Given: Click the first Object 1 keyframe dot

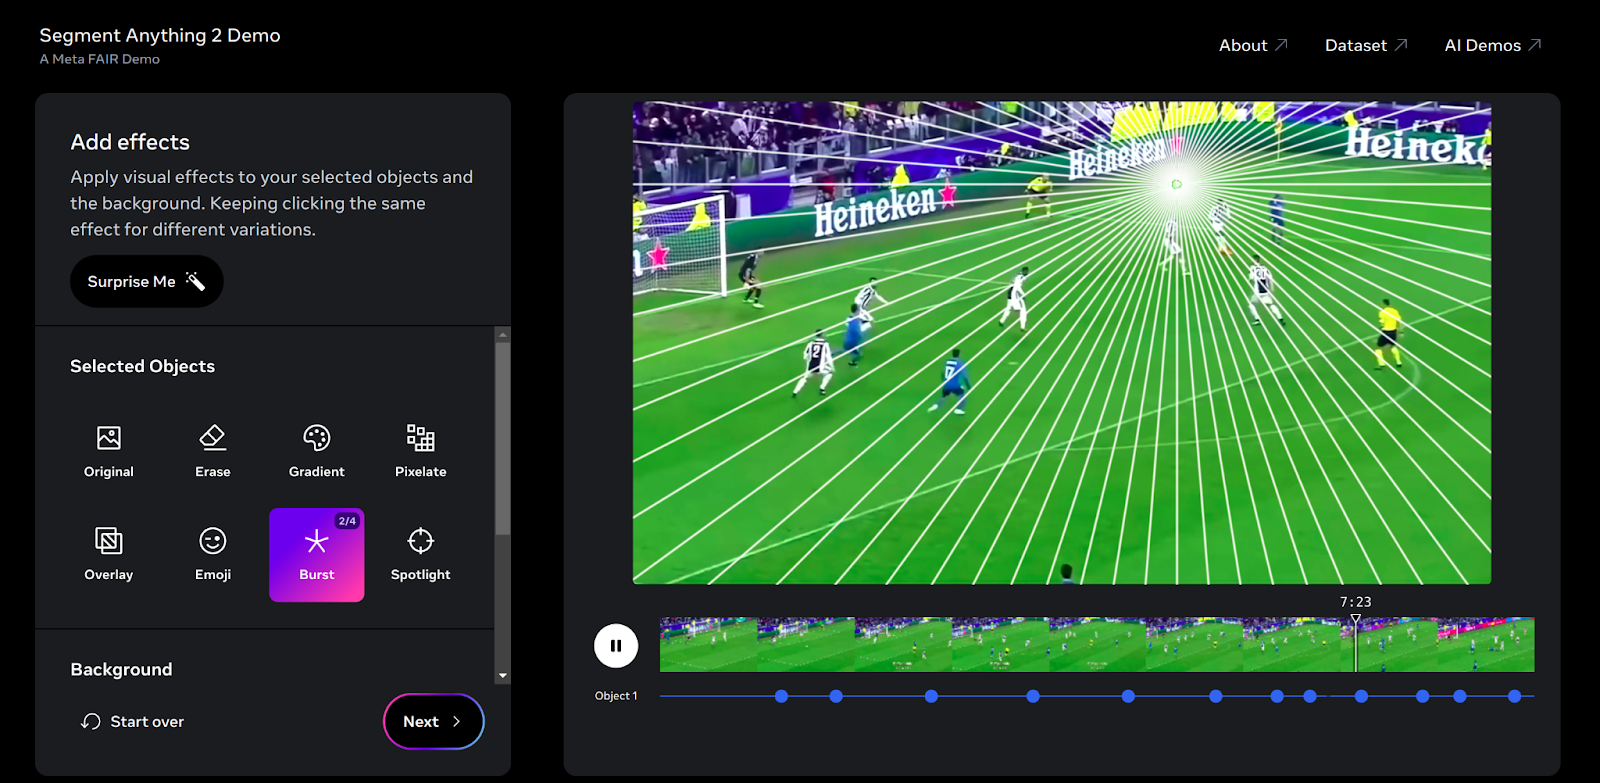Looking at the screenshot, I should point(782,696).
